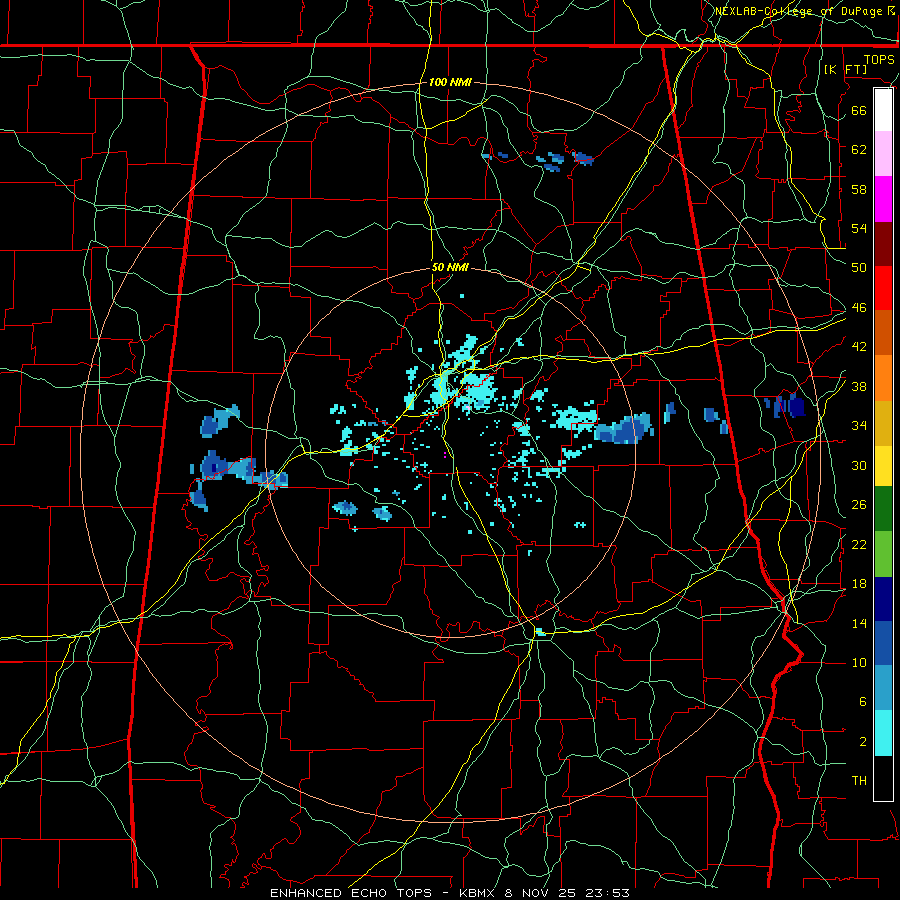Click the light green 22 kft legend swatch
The width and height of the screenshot is (900, 900).
click(883, 554)
